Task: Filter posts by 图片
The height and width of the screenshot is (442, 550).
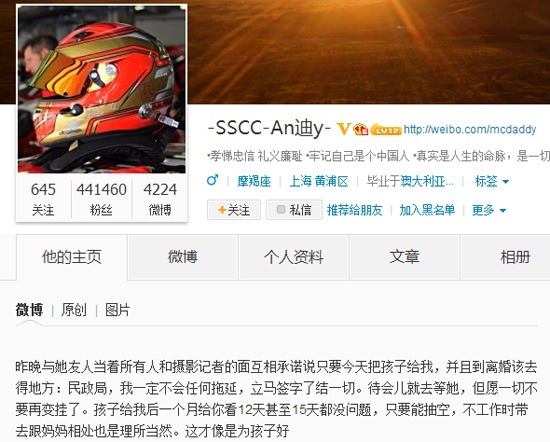Action: [x=118, y=310]
